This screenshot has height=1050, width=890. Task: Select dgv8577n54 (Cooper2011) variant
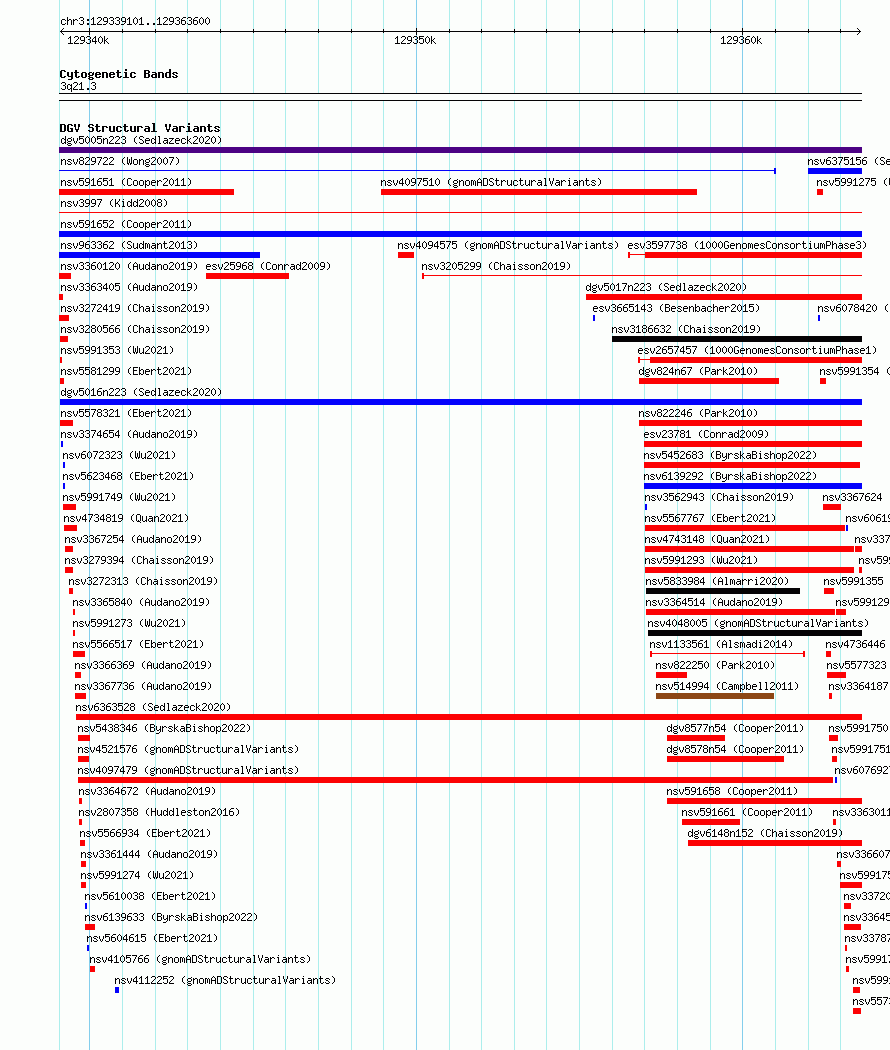735,728
